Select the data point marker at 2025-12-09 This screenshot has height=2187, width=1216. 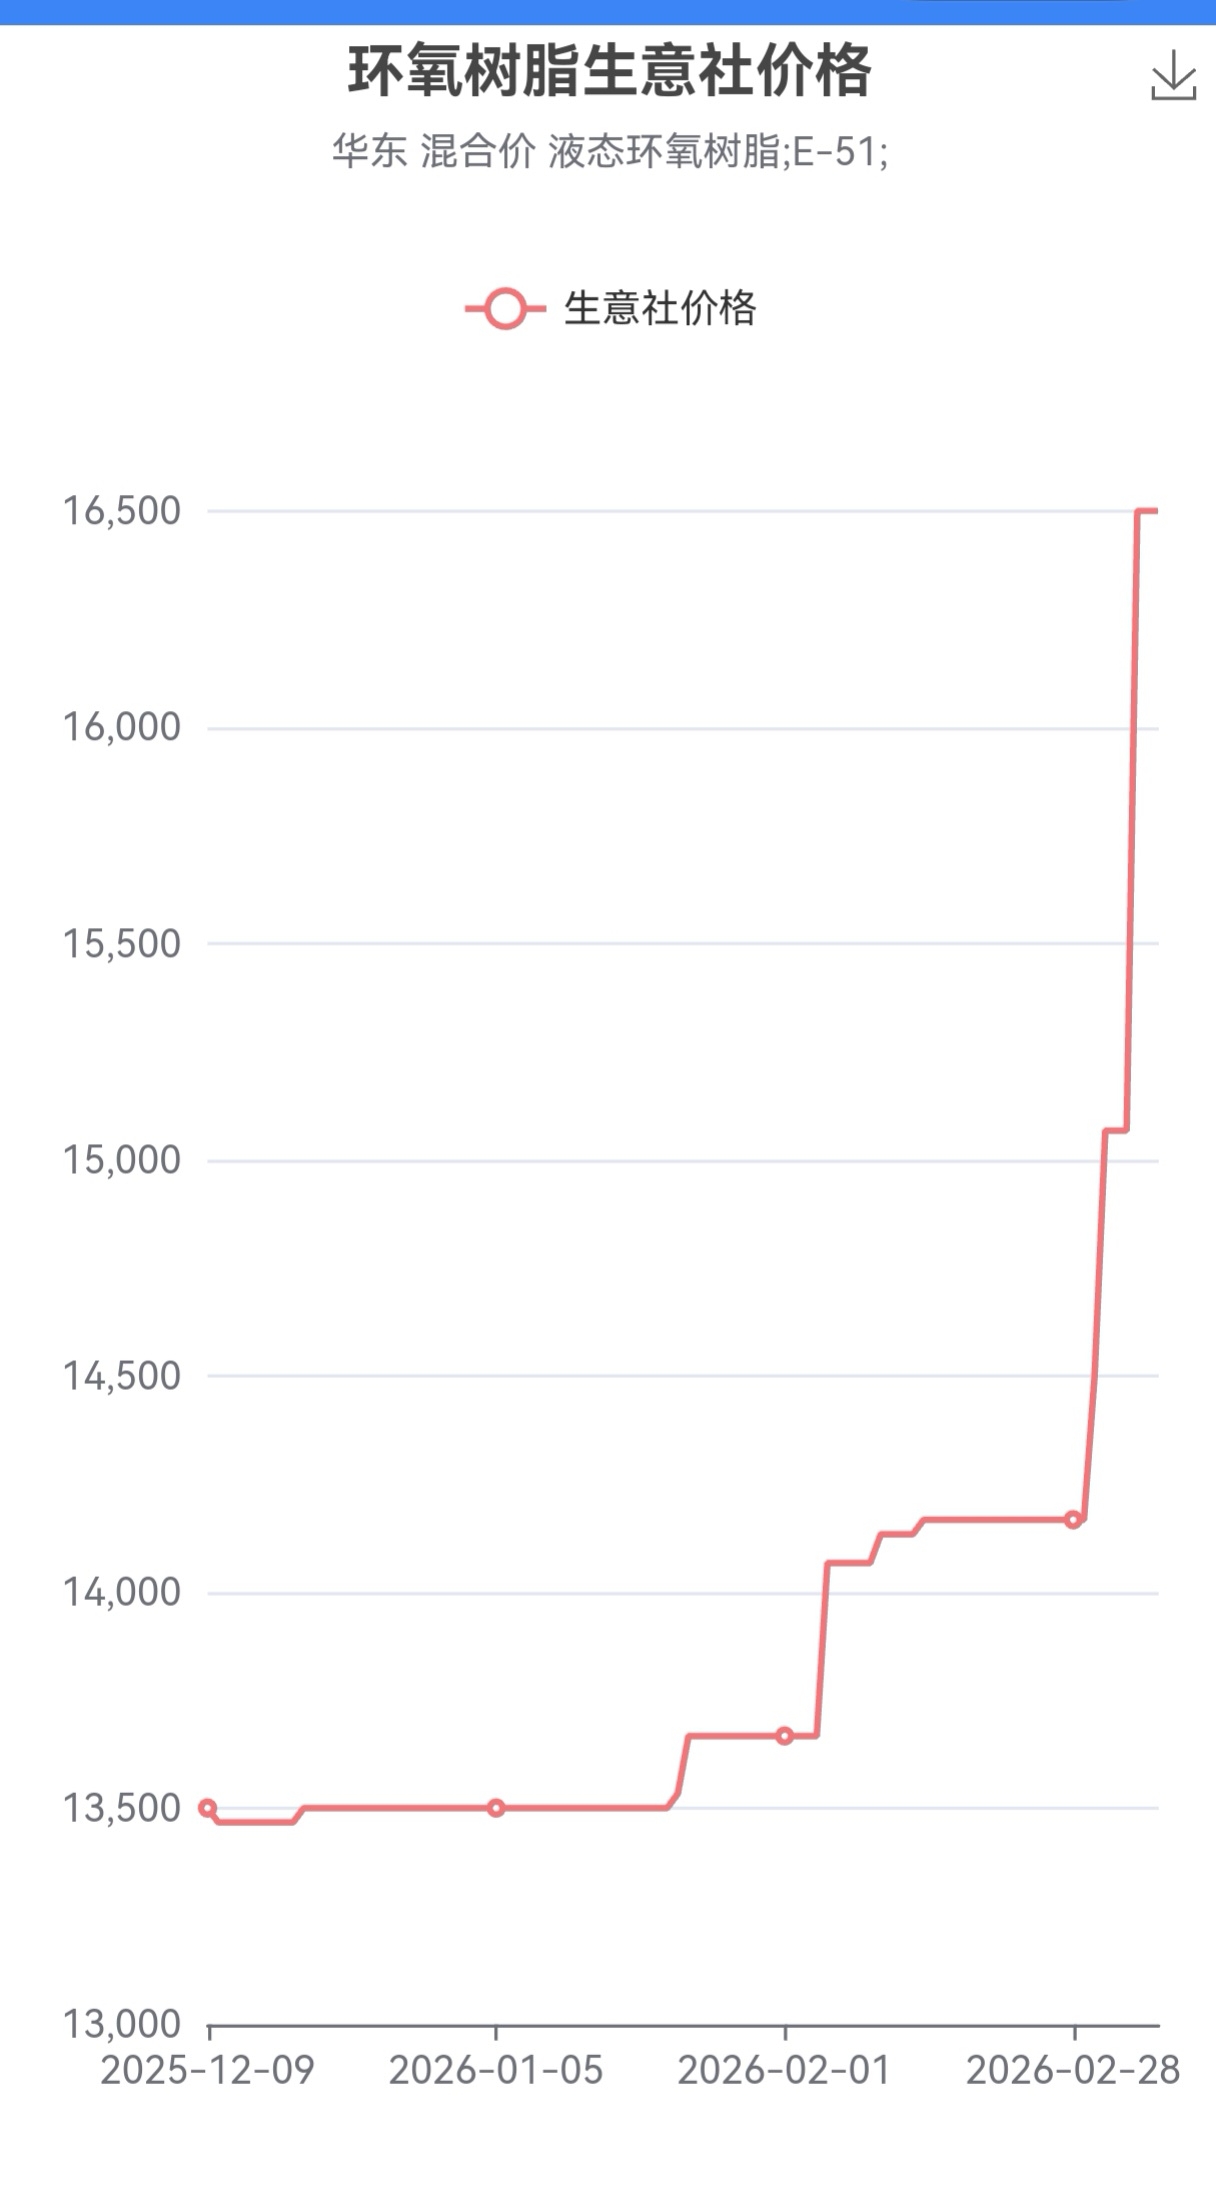point(208,1807)
